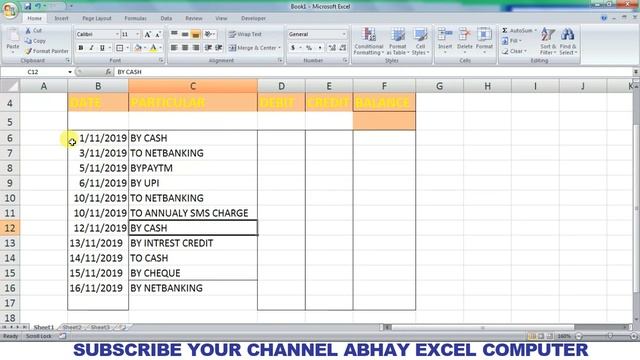Open the General number format dropdown
Screen dimensions: 640x360
(x=344, y=34)
